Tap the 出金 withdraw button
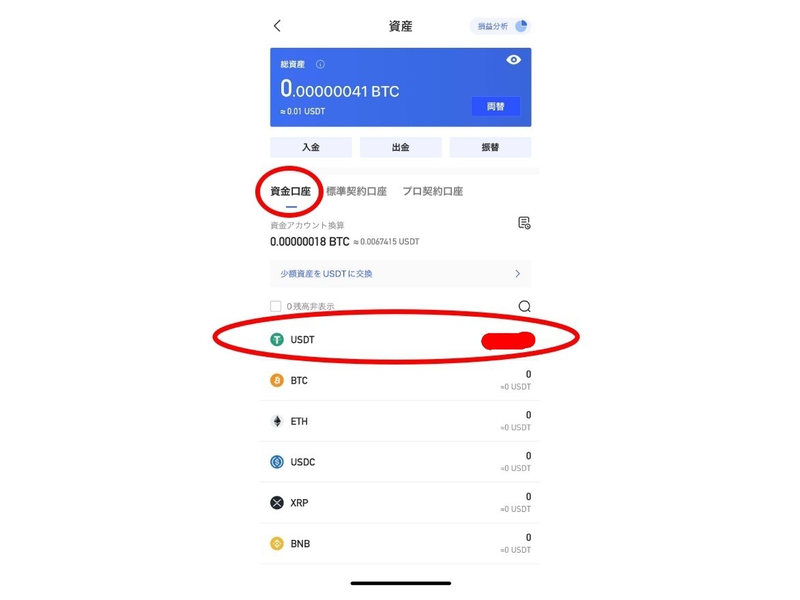Screen dimensions: 800x600 point(401,147)
